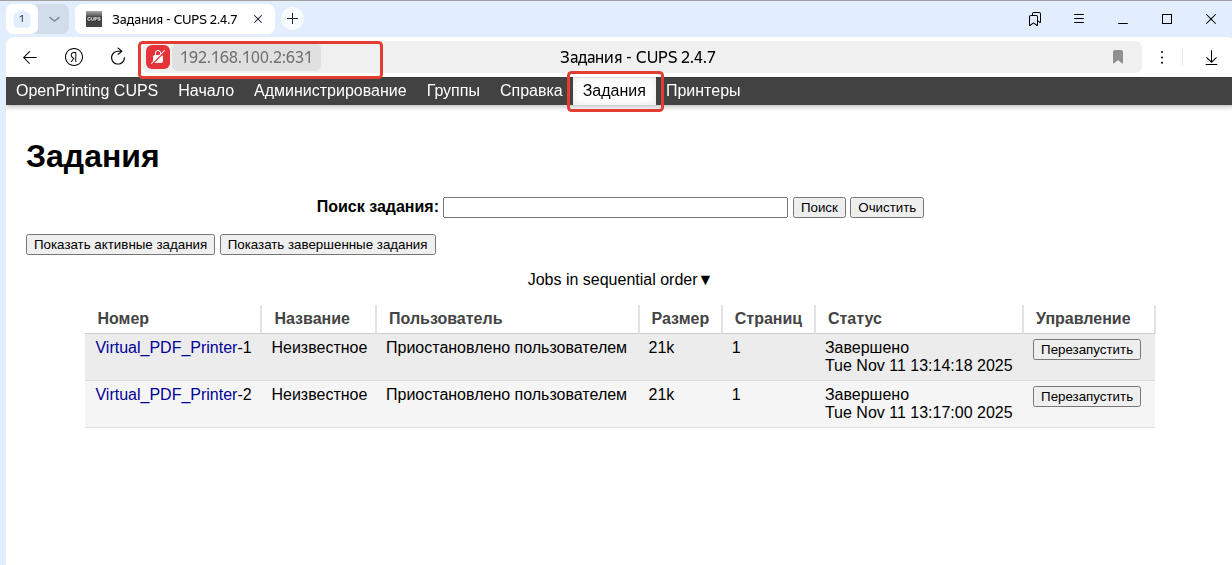Click the red insecure connection icon
The width and height of the screenshot is (1232, 565).
[x=158, y=58]
